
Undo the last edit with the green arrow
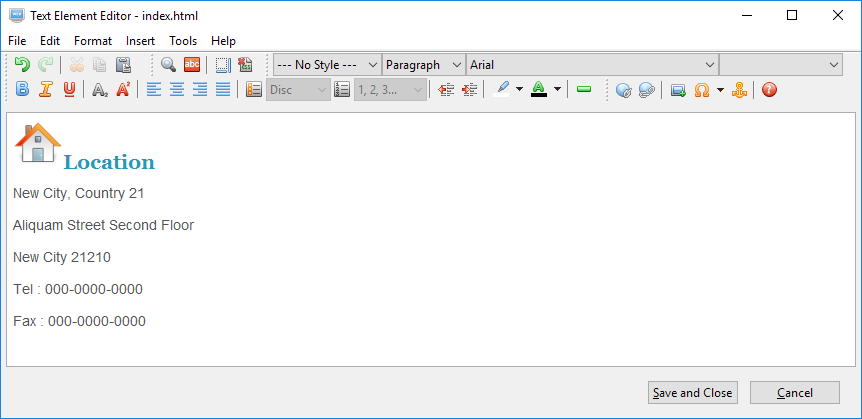tap(21, 65)
